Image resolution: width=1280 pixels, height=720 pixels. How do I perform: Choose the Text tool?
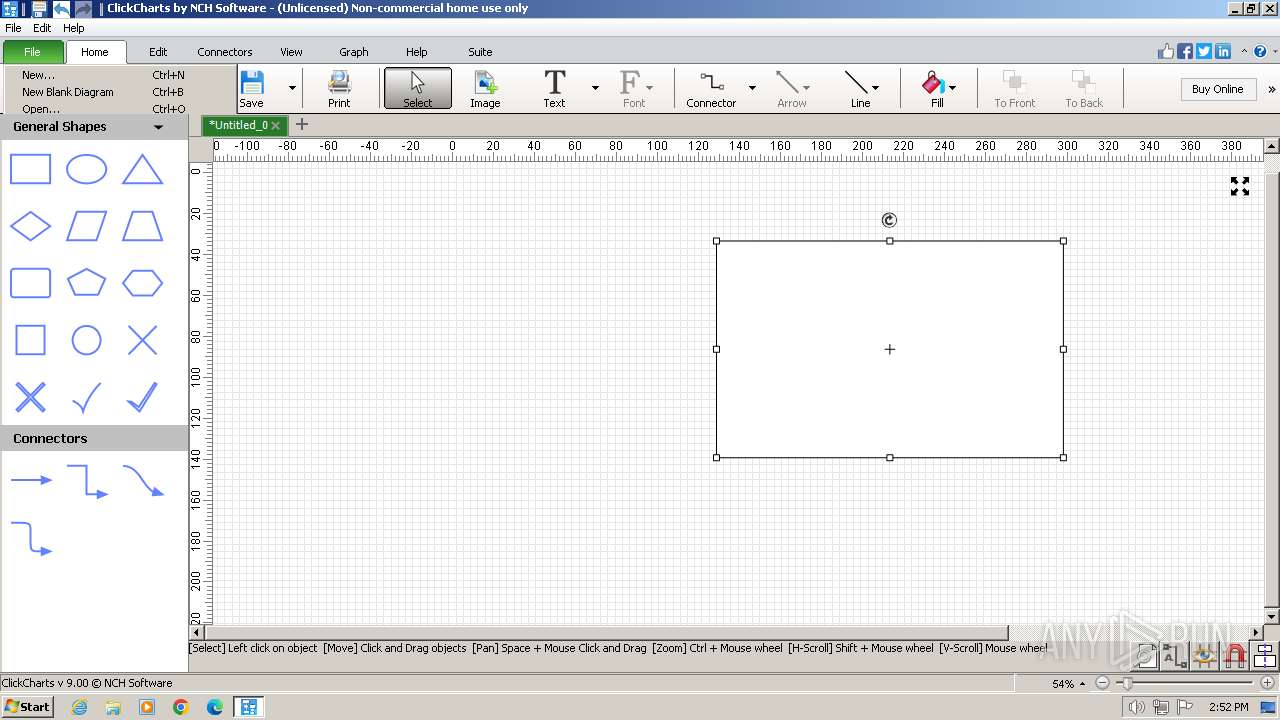coord(554,88)
